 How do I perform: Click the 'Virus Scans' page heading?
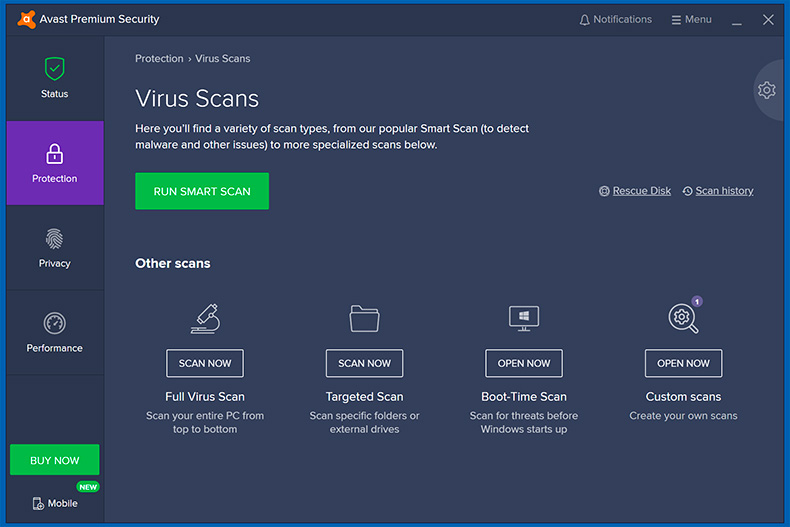pos(197,99)
